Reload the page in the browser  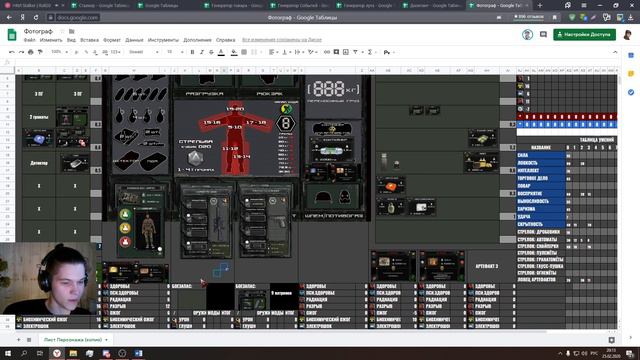pyautogui.click(x=36, y=18)
